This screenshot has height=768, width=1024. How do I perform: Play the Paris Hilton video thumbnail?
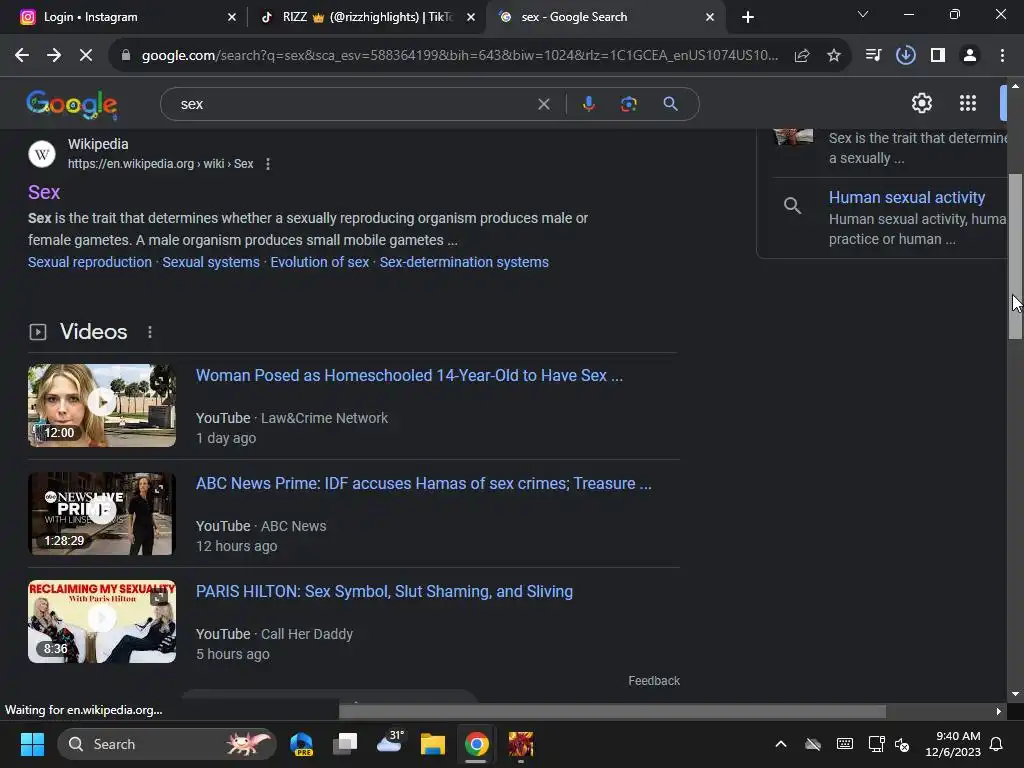tap(102, 622)
